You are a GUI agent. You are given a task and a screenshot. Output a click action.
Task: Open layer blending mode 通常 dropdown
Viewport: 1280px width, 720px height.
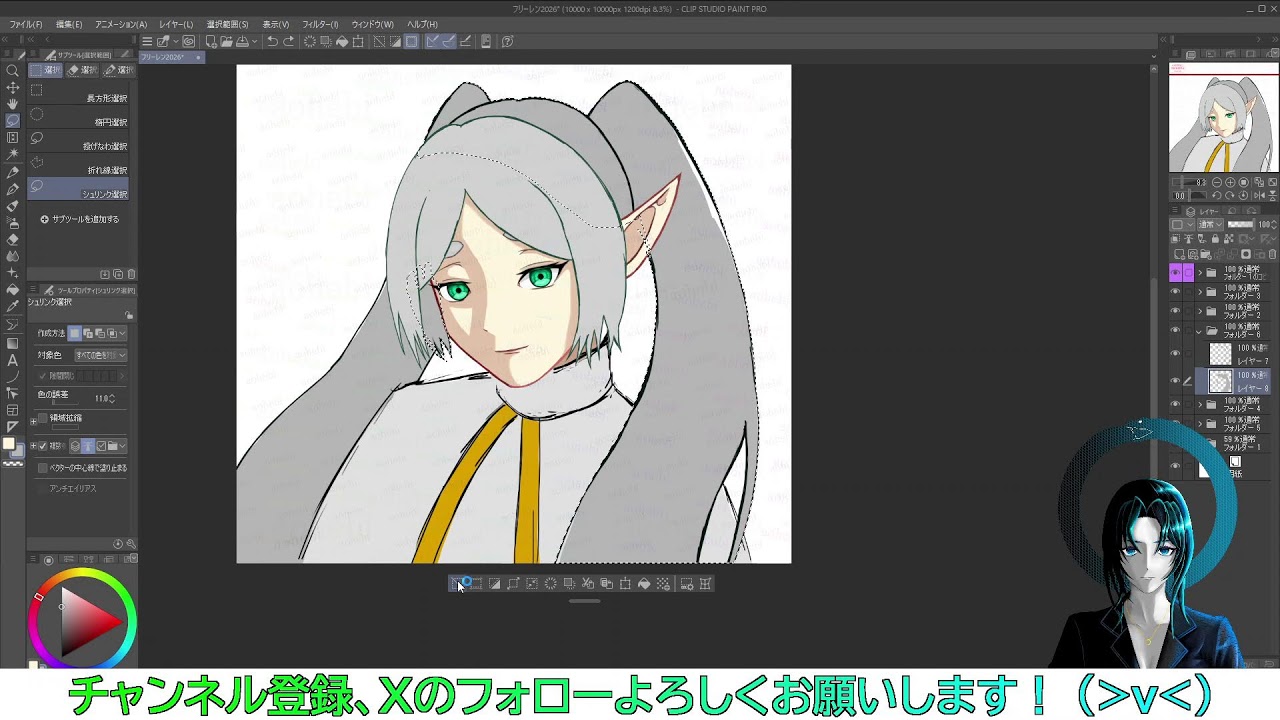[x=1208, y=225]
